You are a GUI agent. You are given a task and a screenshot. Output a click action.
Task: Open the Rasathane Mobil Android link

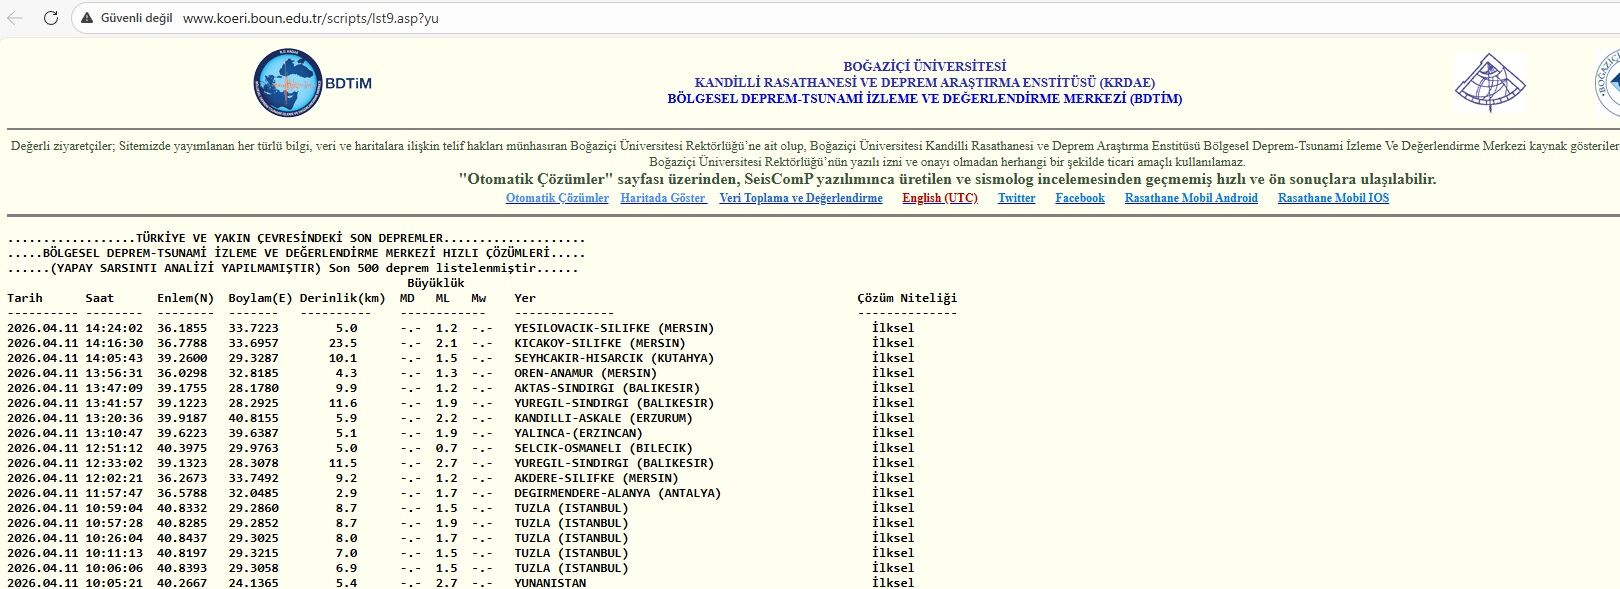coord(1191,198)
